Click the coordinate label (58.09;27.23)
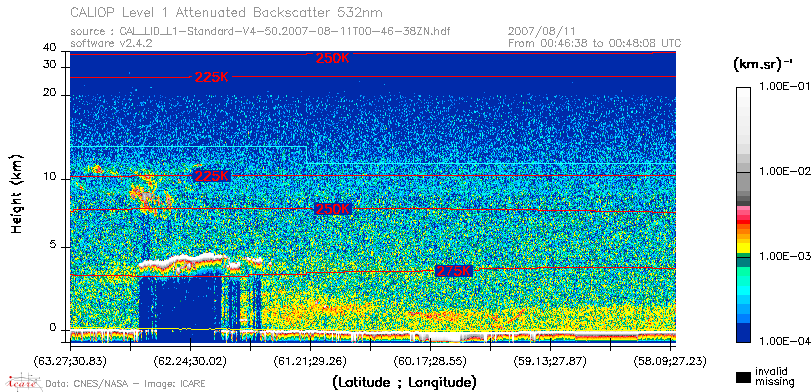The width and height of the screenshot is (811, 392). (670, 361)
